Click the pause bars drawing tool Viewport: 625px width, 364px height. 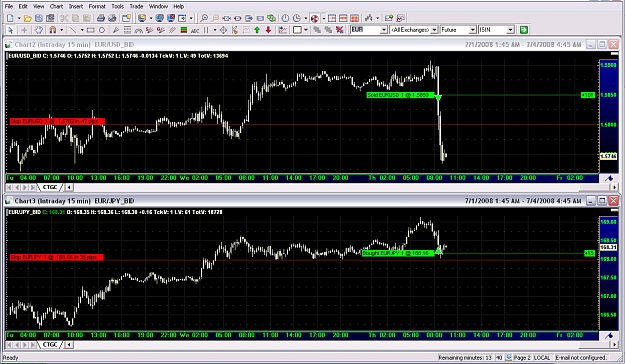[206, 30]
